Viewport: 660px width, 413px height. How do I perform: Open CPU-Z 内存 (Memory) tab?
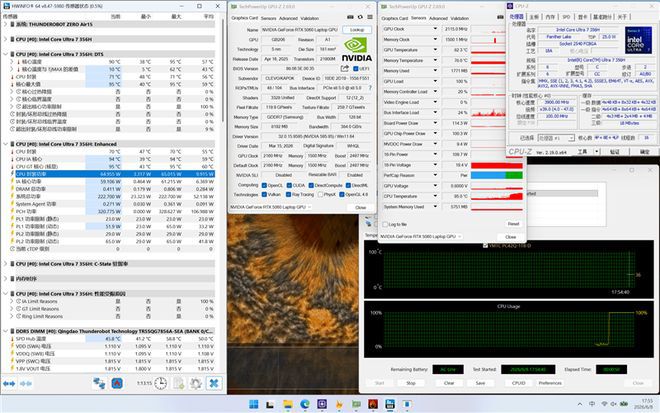[550, 17]
